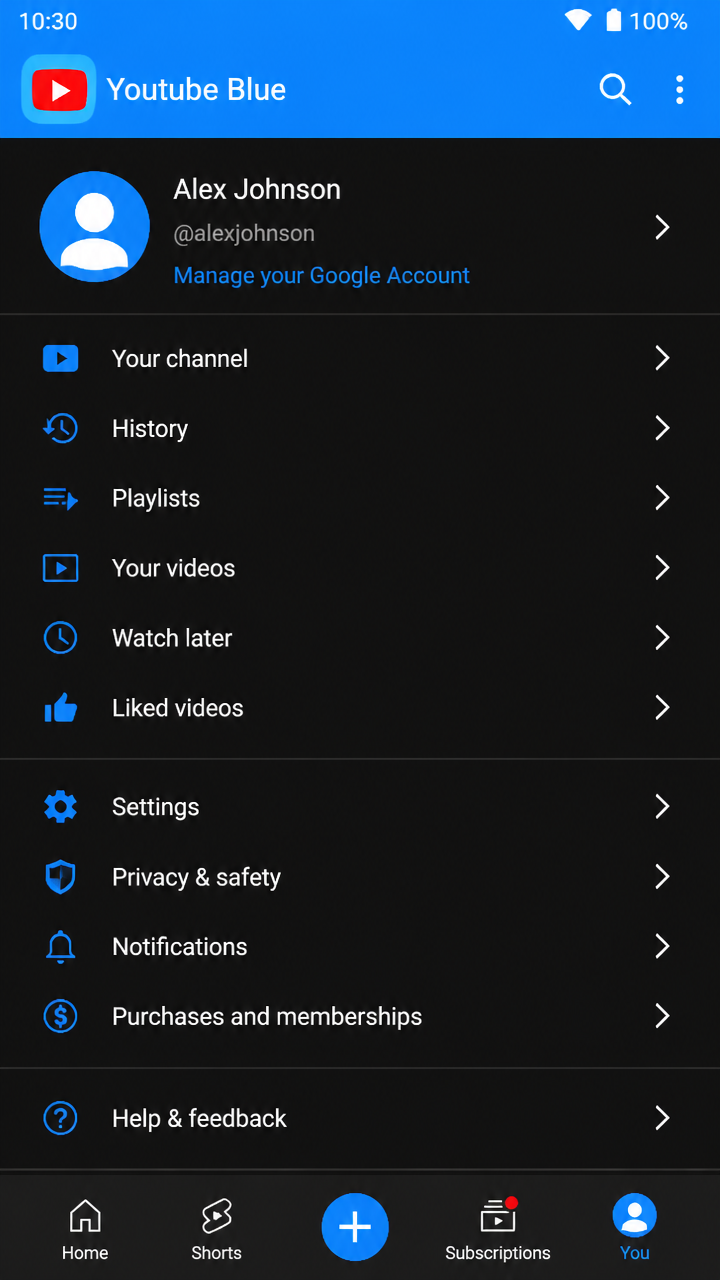Expand the Liked videos row chevron
The width and height of the screenshot is (720, 1280).
point(662,708)
